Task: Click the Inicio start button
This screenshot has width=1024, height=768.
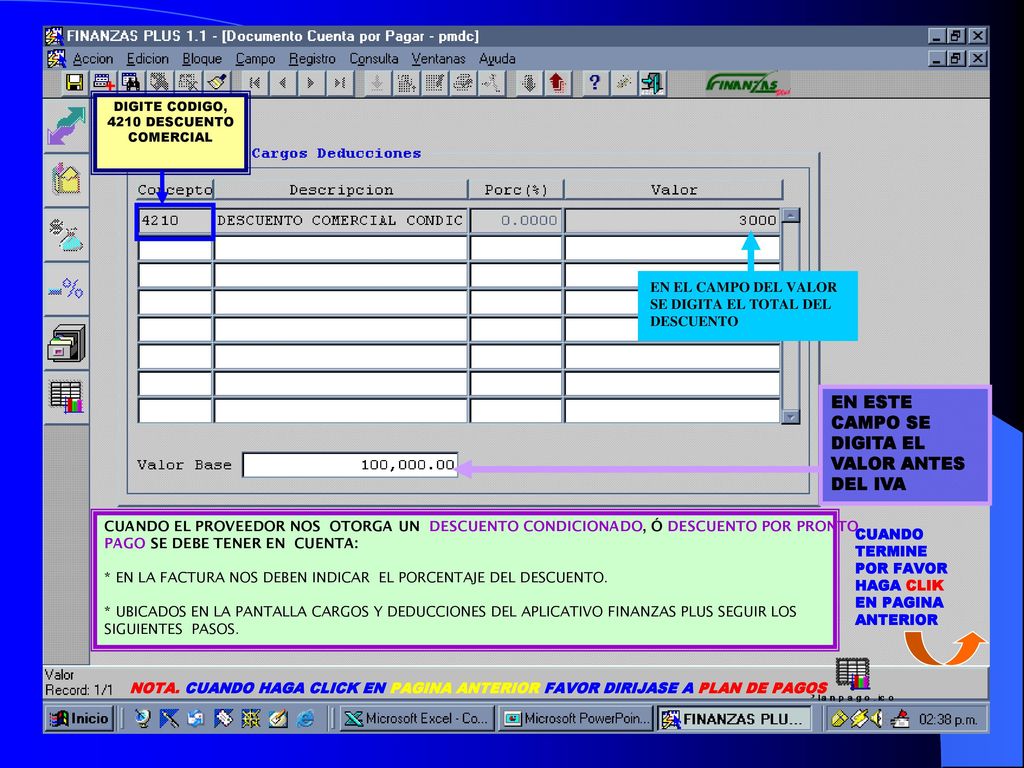Action: [80, 719]
